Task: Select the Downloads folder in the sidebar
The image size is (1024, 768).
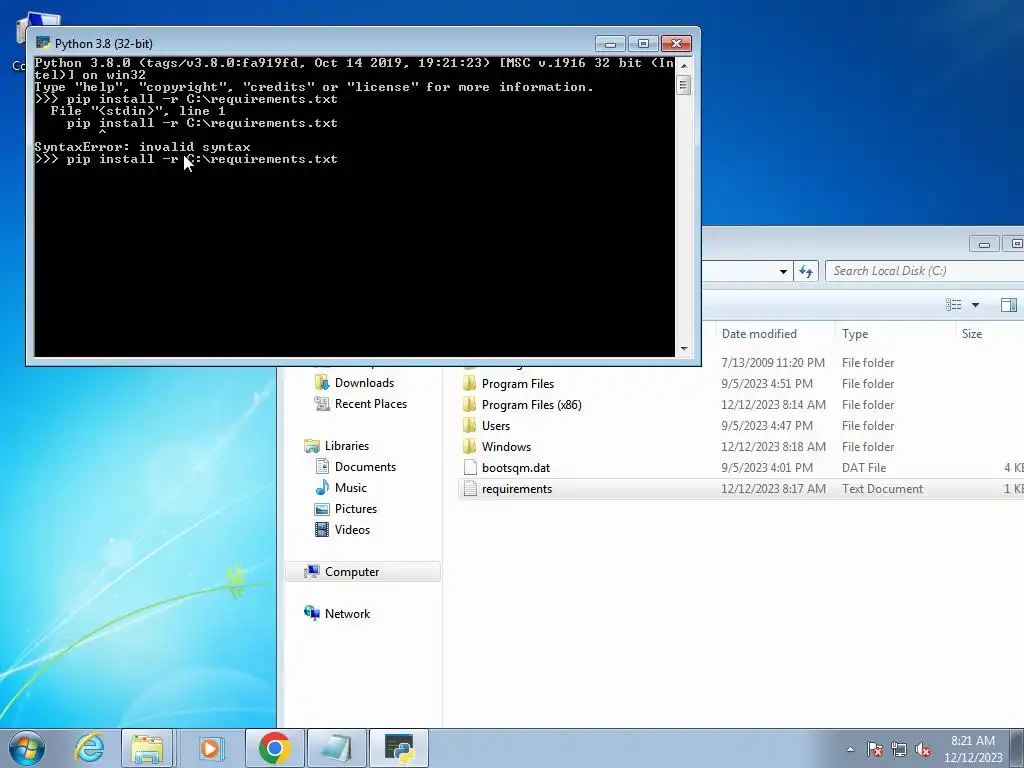Action: coord(364,383)
